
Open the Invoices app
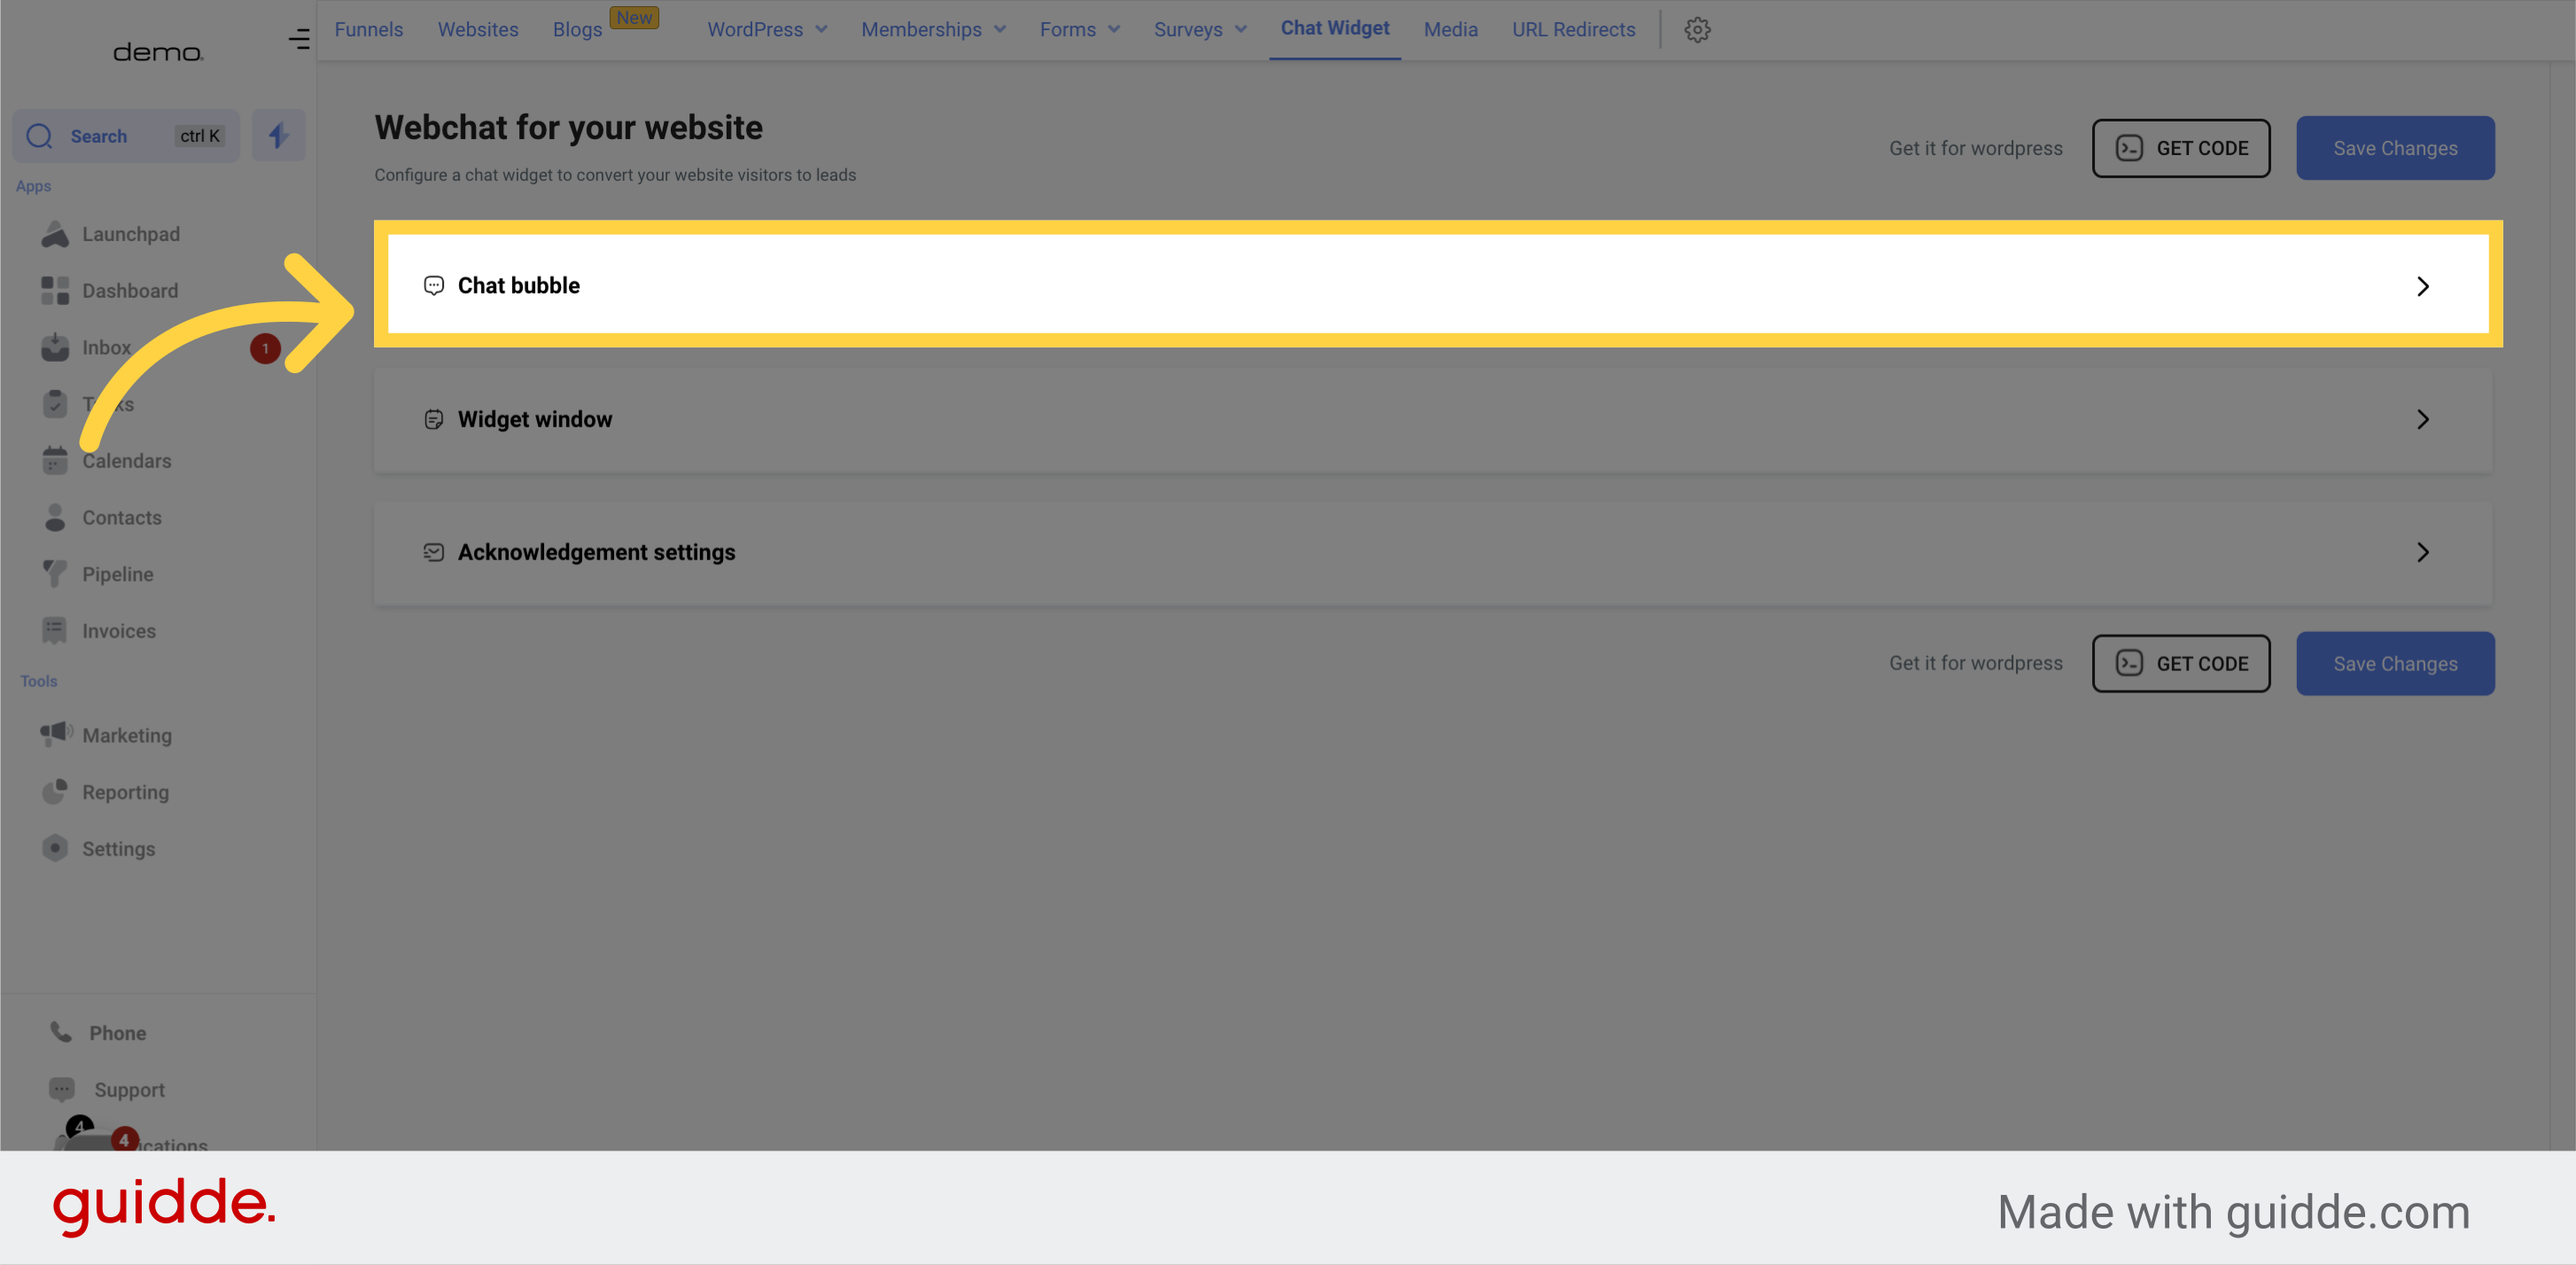pos(119,630)
